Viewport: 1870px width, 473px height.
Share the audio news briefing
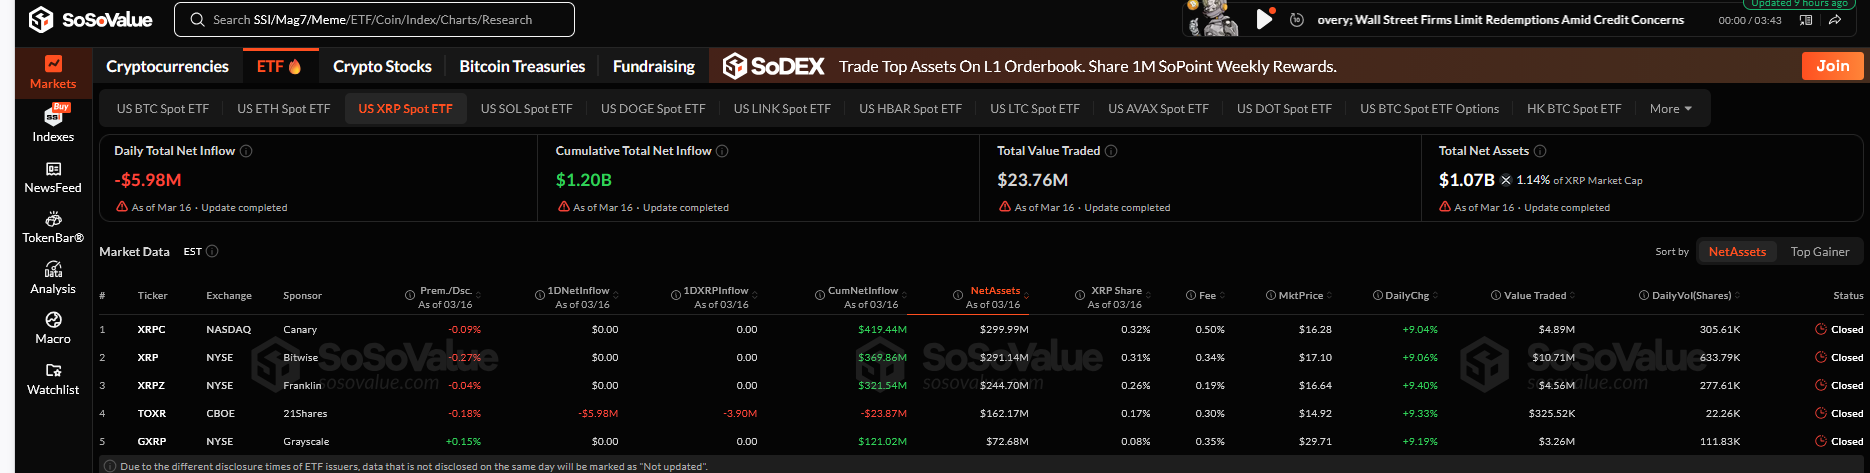tap(1835, 20)
